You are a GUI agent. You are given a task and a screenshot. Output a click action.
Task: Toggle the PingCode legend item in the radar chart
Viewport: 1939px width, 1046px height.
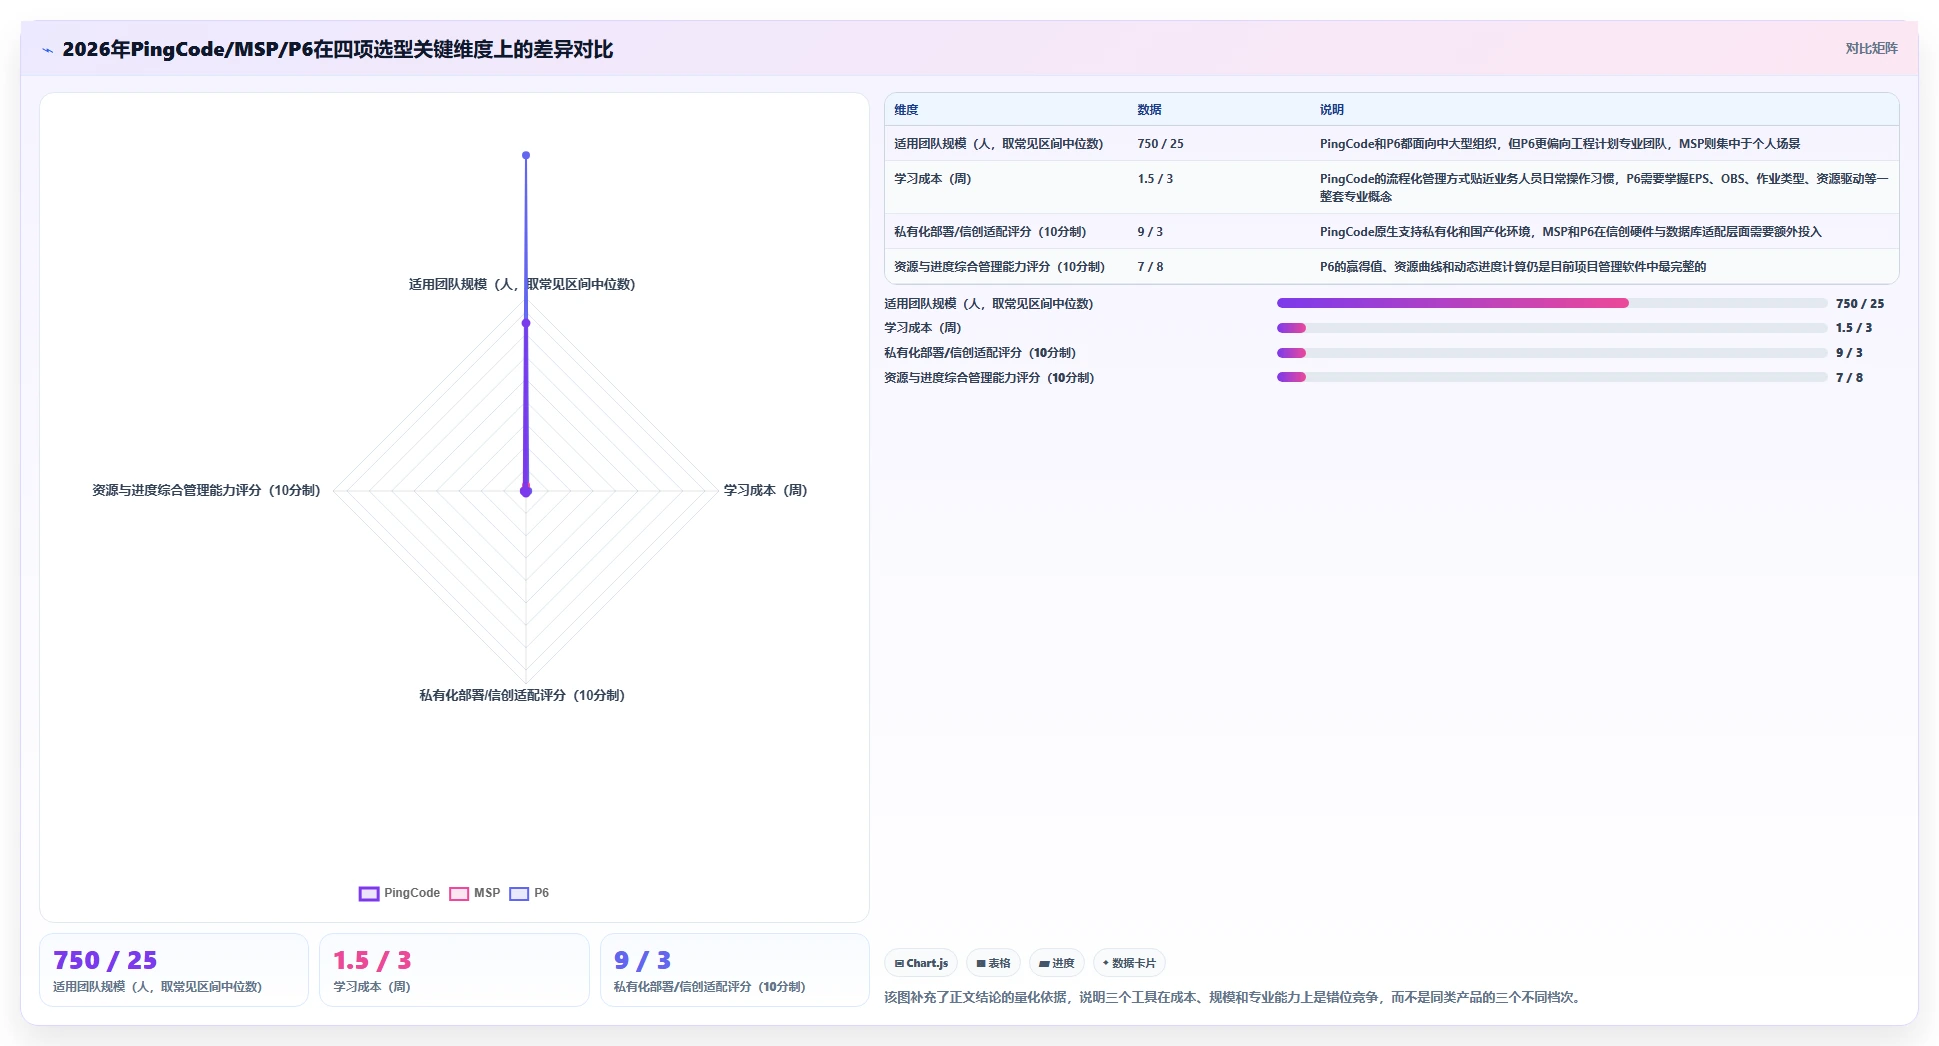(x=399, y=893)
